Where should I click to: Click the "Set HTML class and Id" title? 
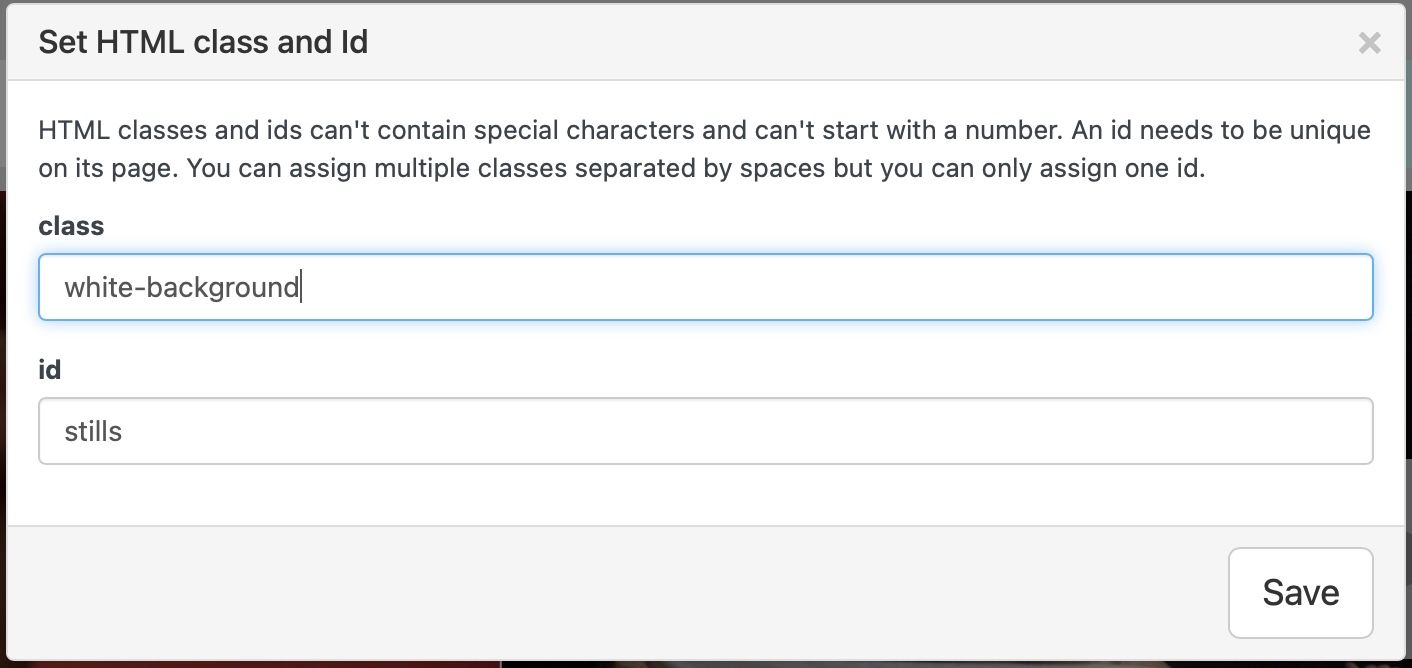[203, 42]
